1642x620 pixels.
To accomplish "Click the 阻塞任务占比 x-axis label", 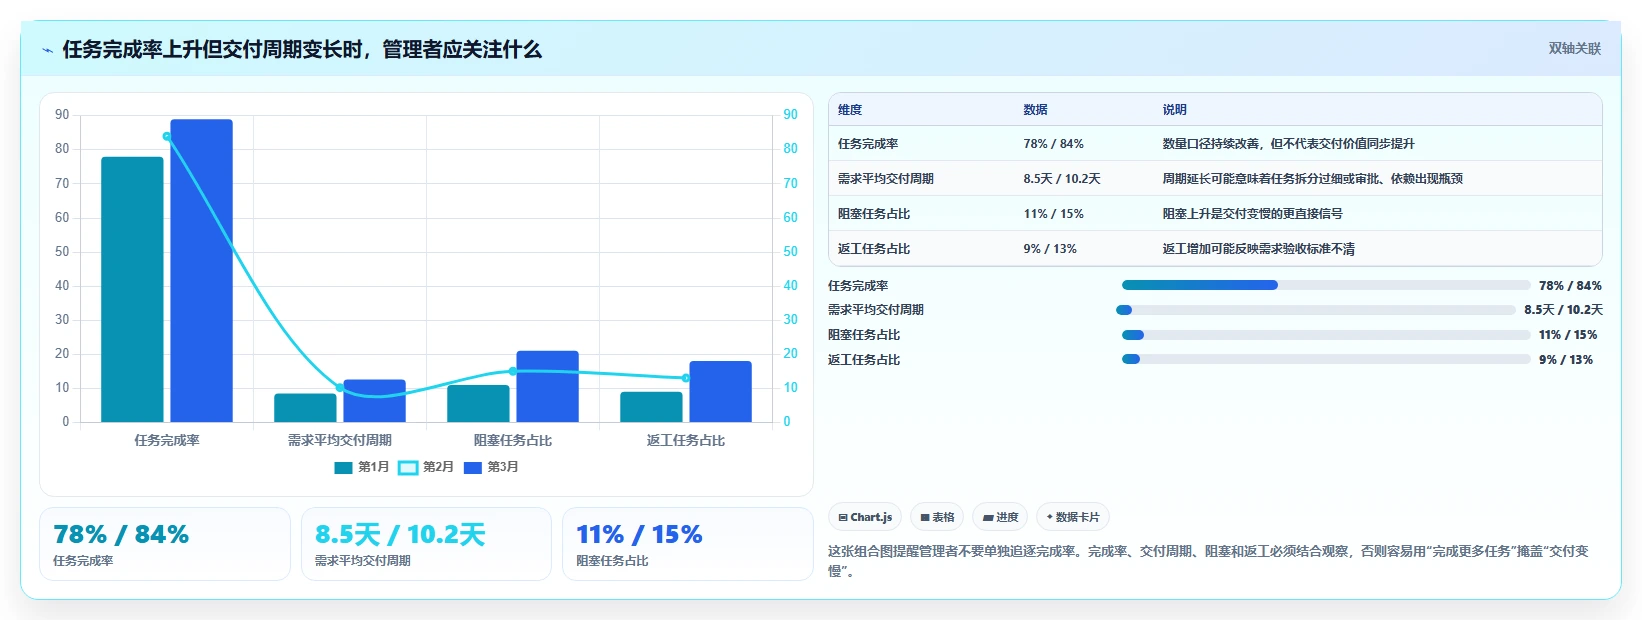I will coord(513,440).
